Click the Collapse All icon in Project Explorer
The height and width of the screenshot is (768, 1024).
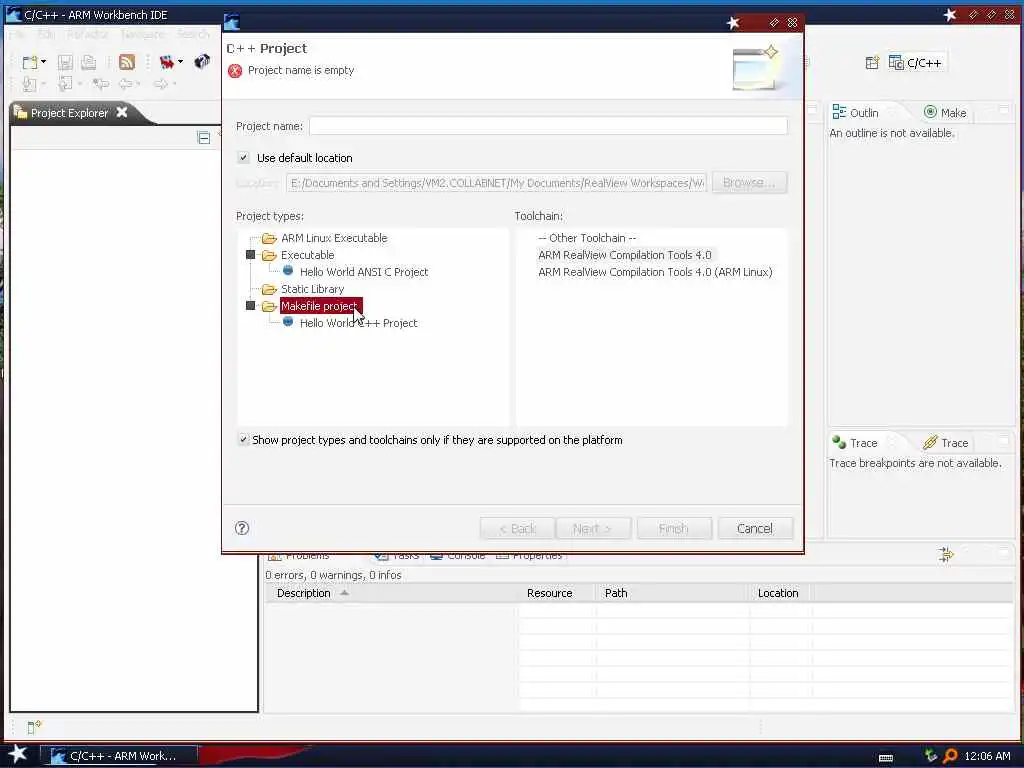(x=204, y=138)
